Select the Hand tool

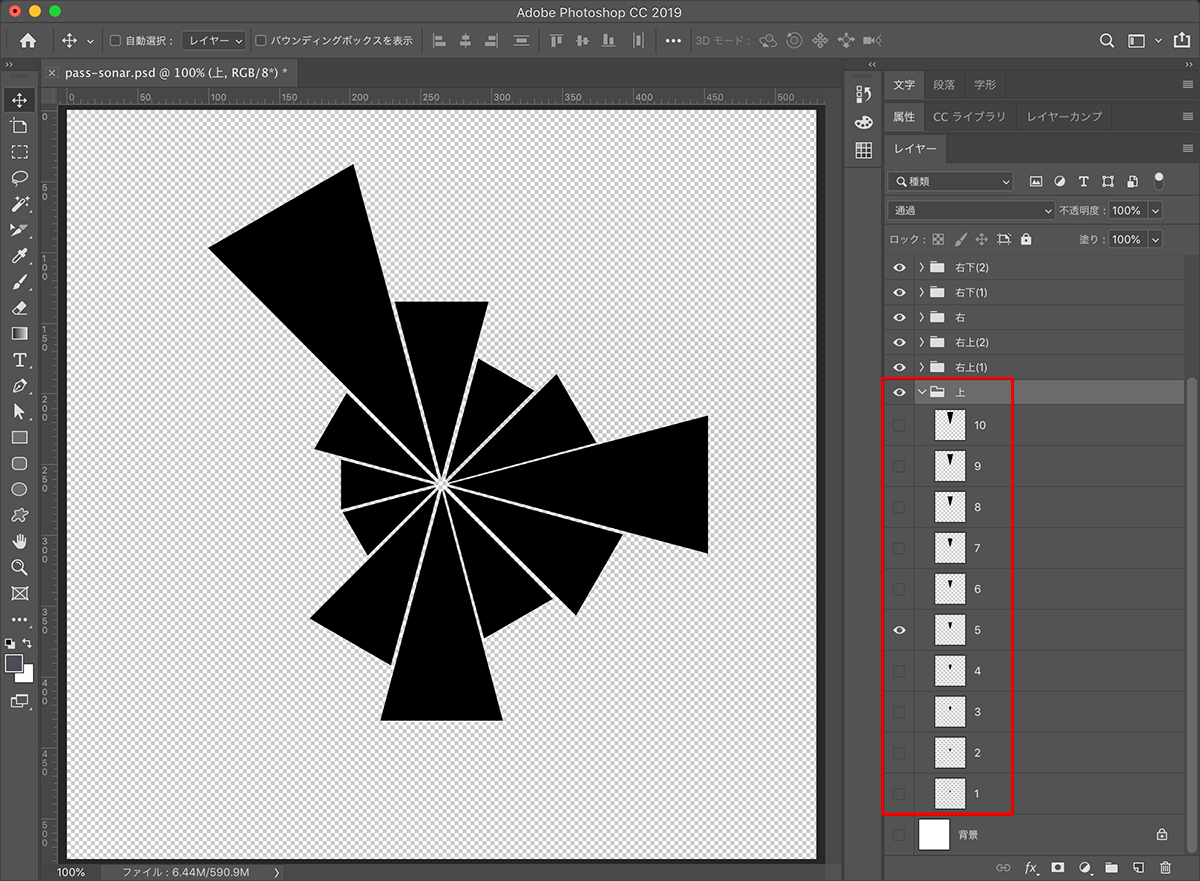19,541
